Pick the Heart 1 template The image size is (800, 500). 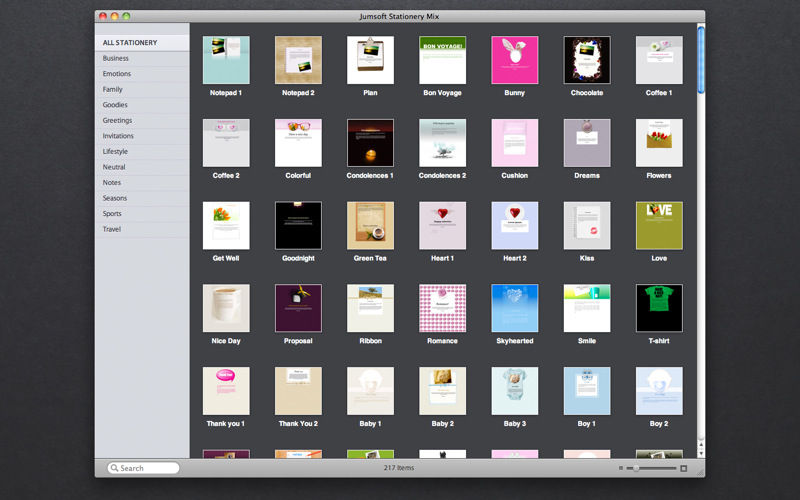click(442, 226)
